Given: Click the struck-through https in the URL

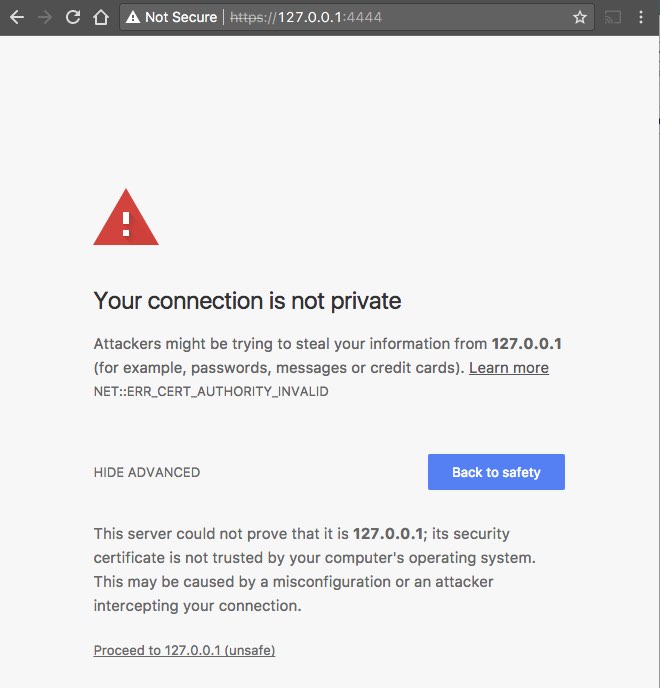Looking at the screenshot, I should pyautogui.click(x=252, y=17).
